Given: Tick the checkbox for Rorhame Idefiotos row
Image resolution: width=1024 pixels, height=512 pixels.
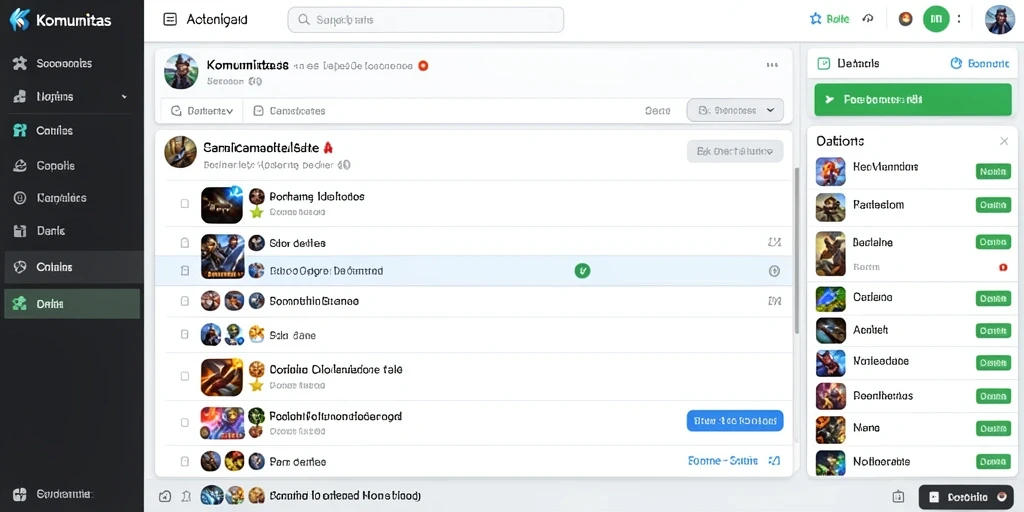Looking at the screenshot, I should pos(185,204).
